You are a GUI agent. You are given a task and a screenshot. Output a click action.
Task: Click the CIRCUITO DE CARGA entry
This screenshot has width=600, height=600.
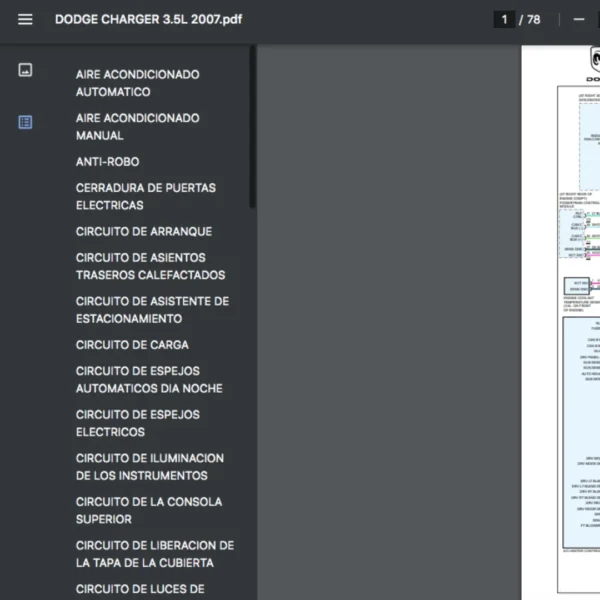pos(129,345)
